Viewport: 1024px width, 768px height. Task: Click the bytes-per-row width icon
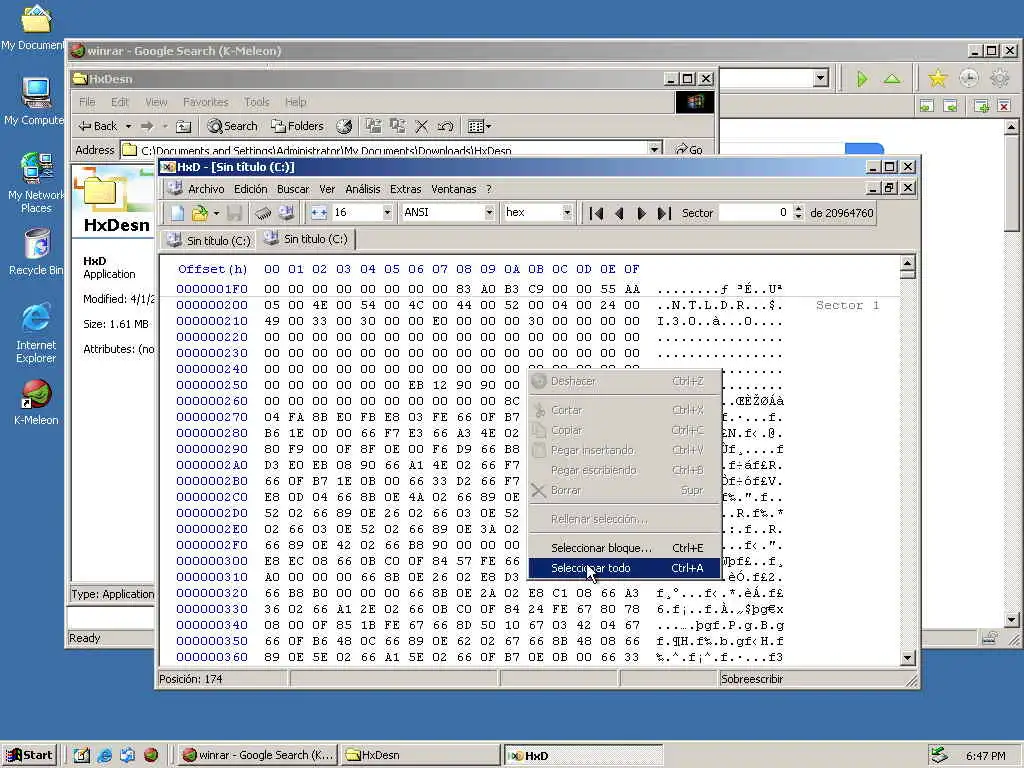click(319, 213)
